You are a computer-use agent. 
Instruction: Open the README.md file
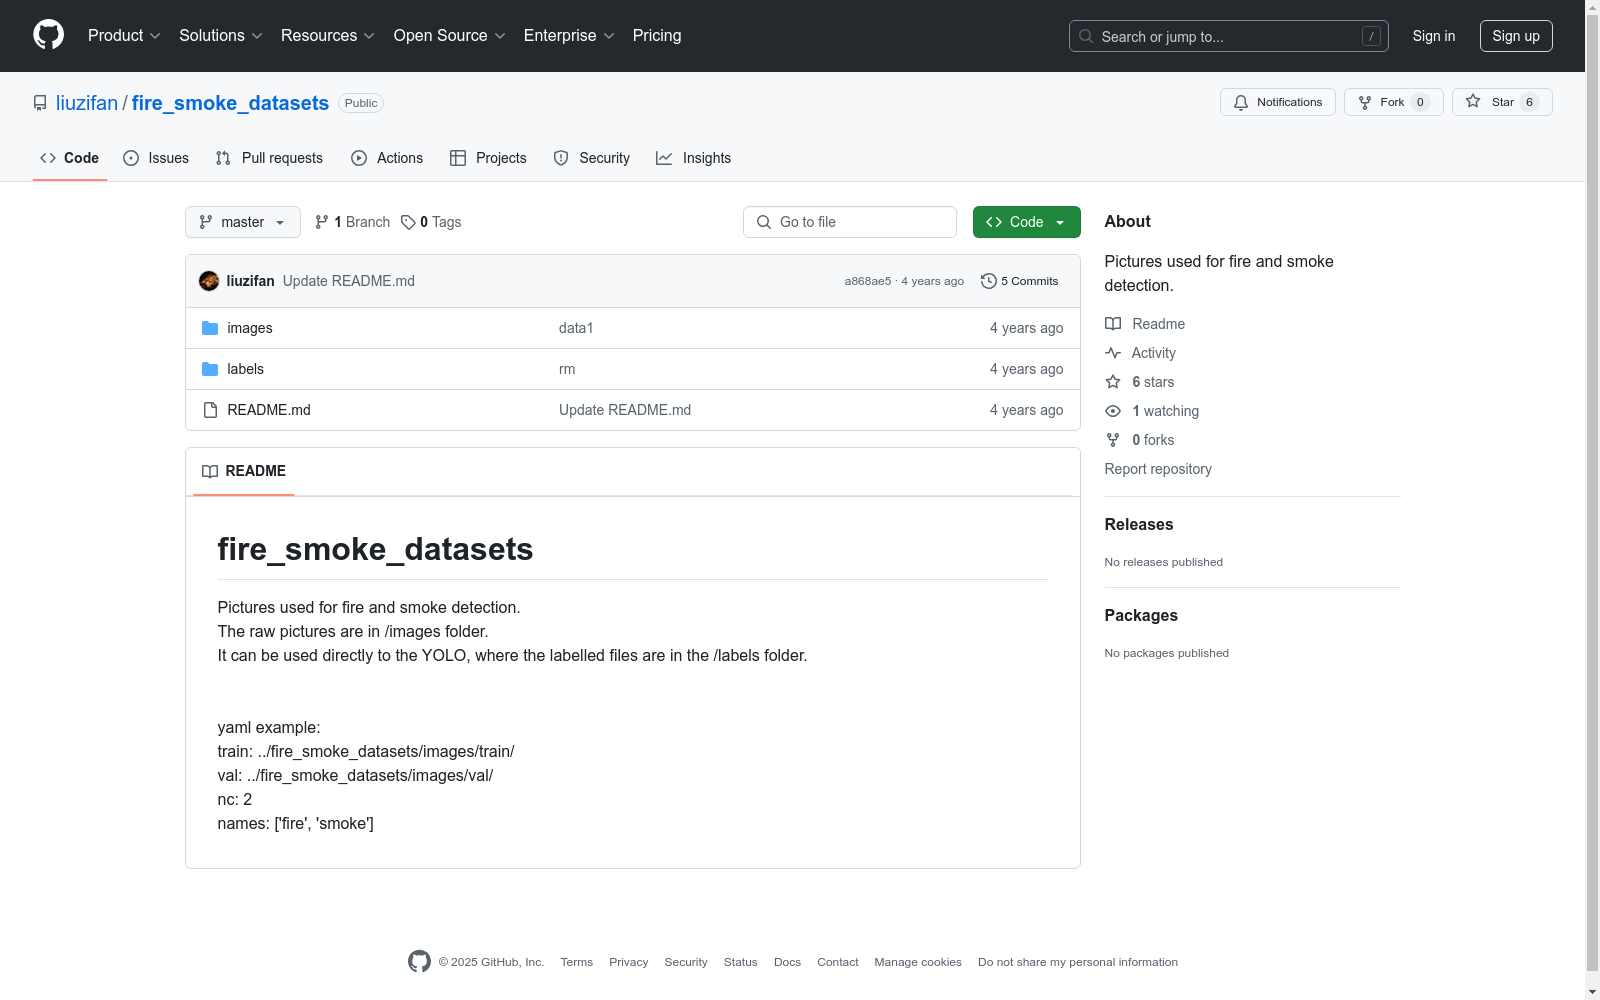269,410
